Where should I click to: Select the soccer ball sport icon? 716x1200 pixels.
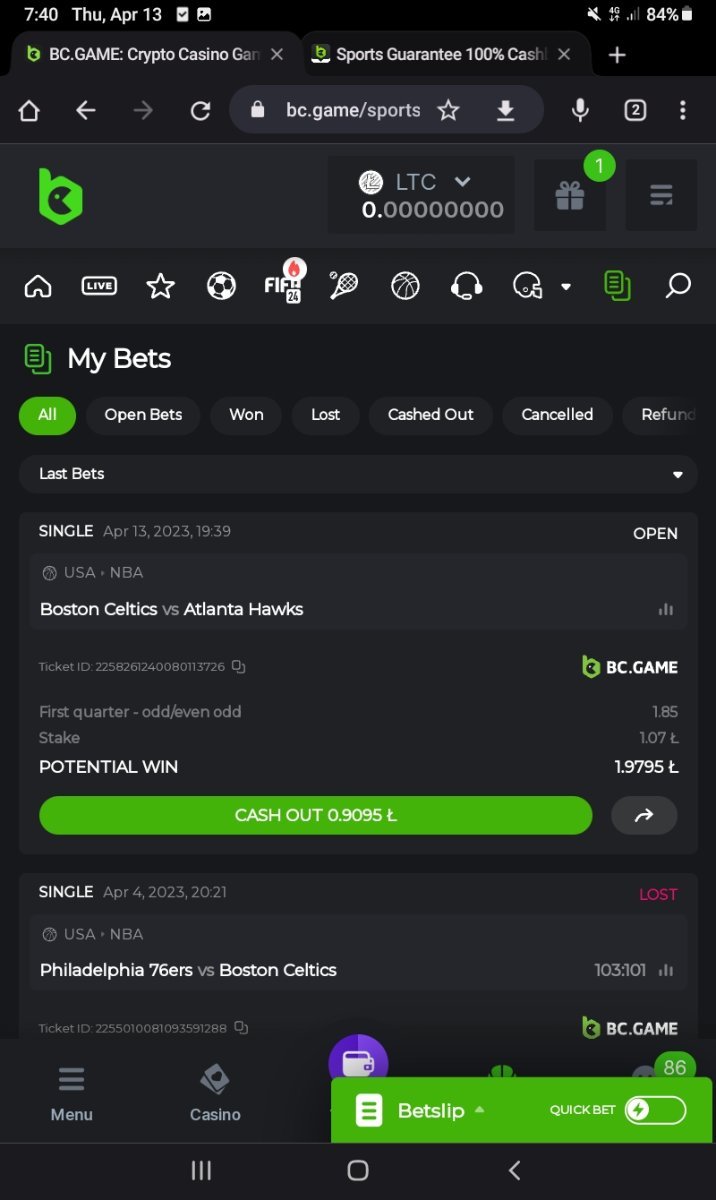221,287
